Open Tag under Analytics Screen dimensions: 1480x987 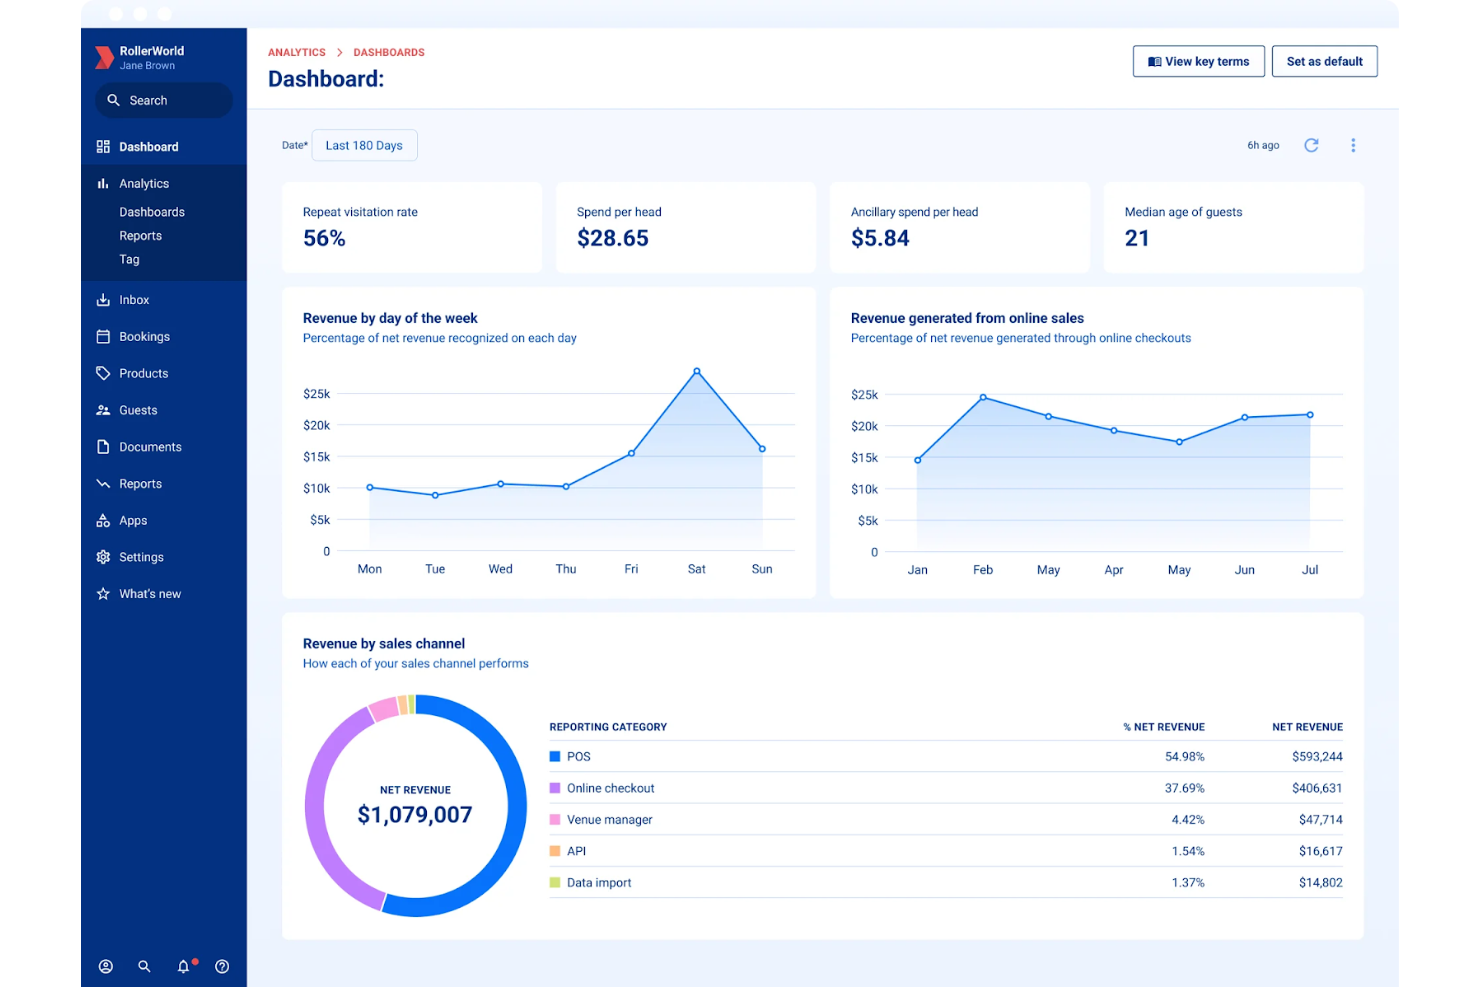(130, 260)
